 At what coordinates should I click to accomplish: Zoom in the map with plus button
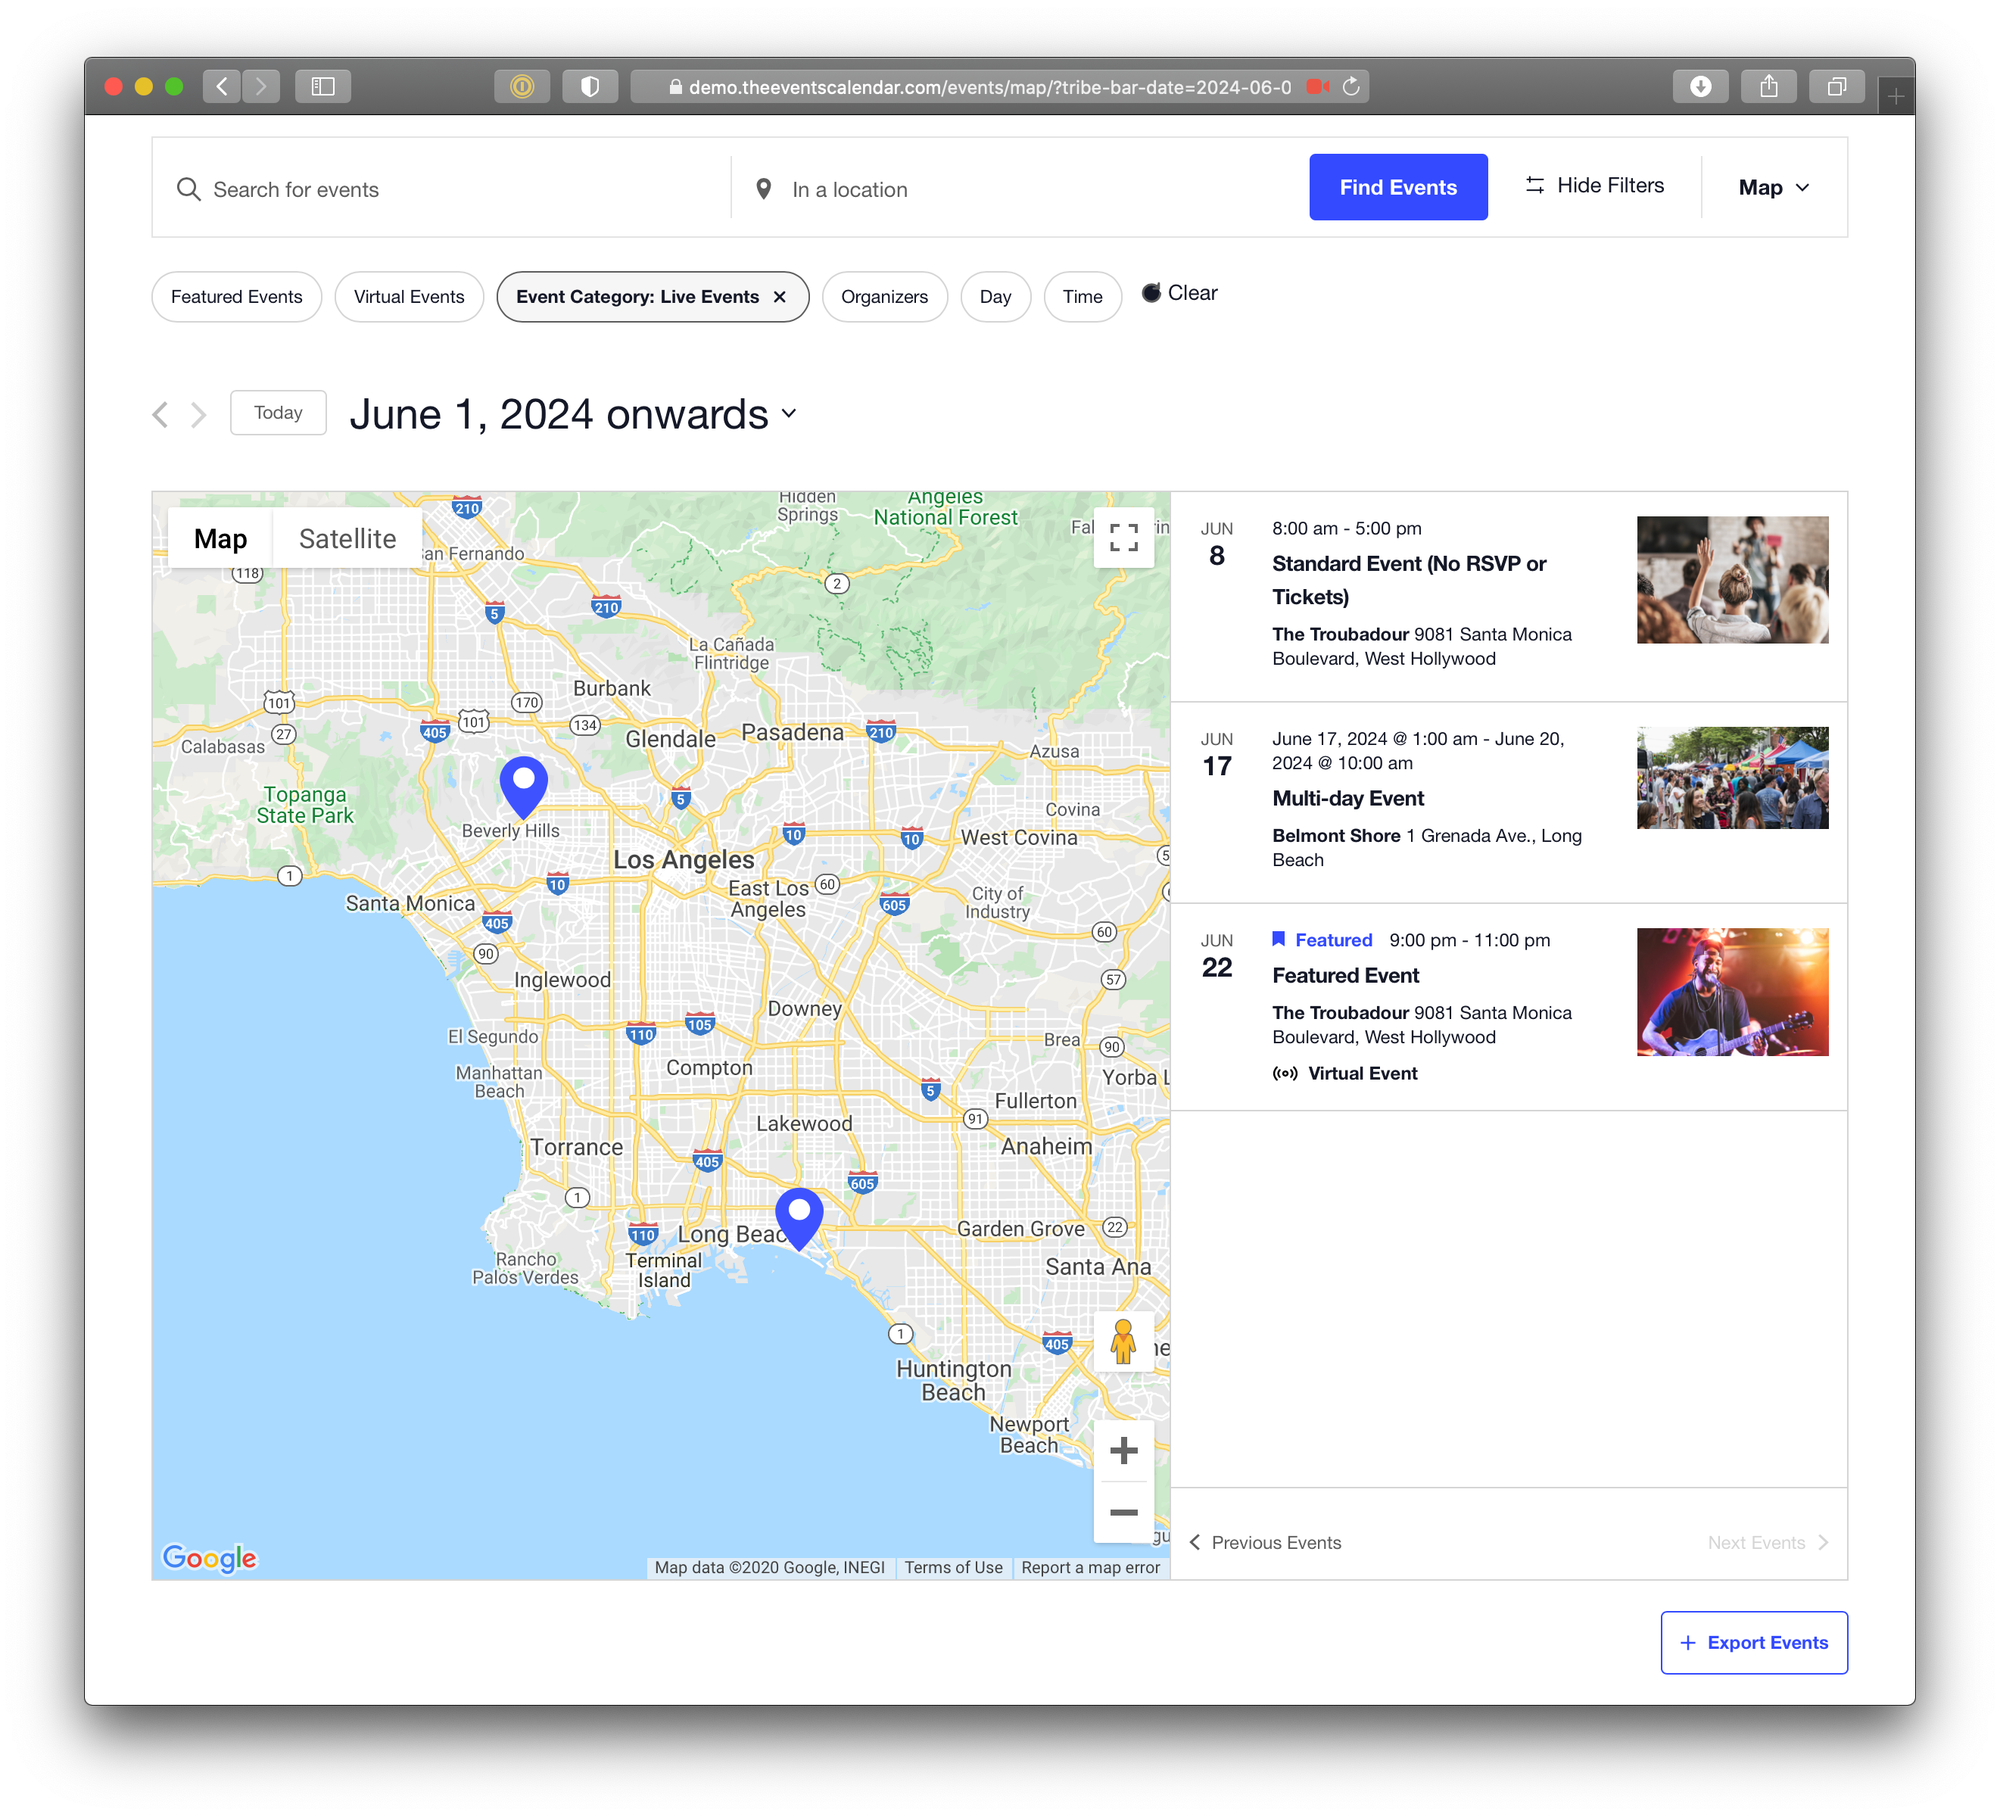coord(1123,1450)
